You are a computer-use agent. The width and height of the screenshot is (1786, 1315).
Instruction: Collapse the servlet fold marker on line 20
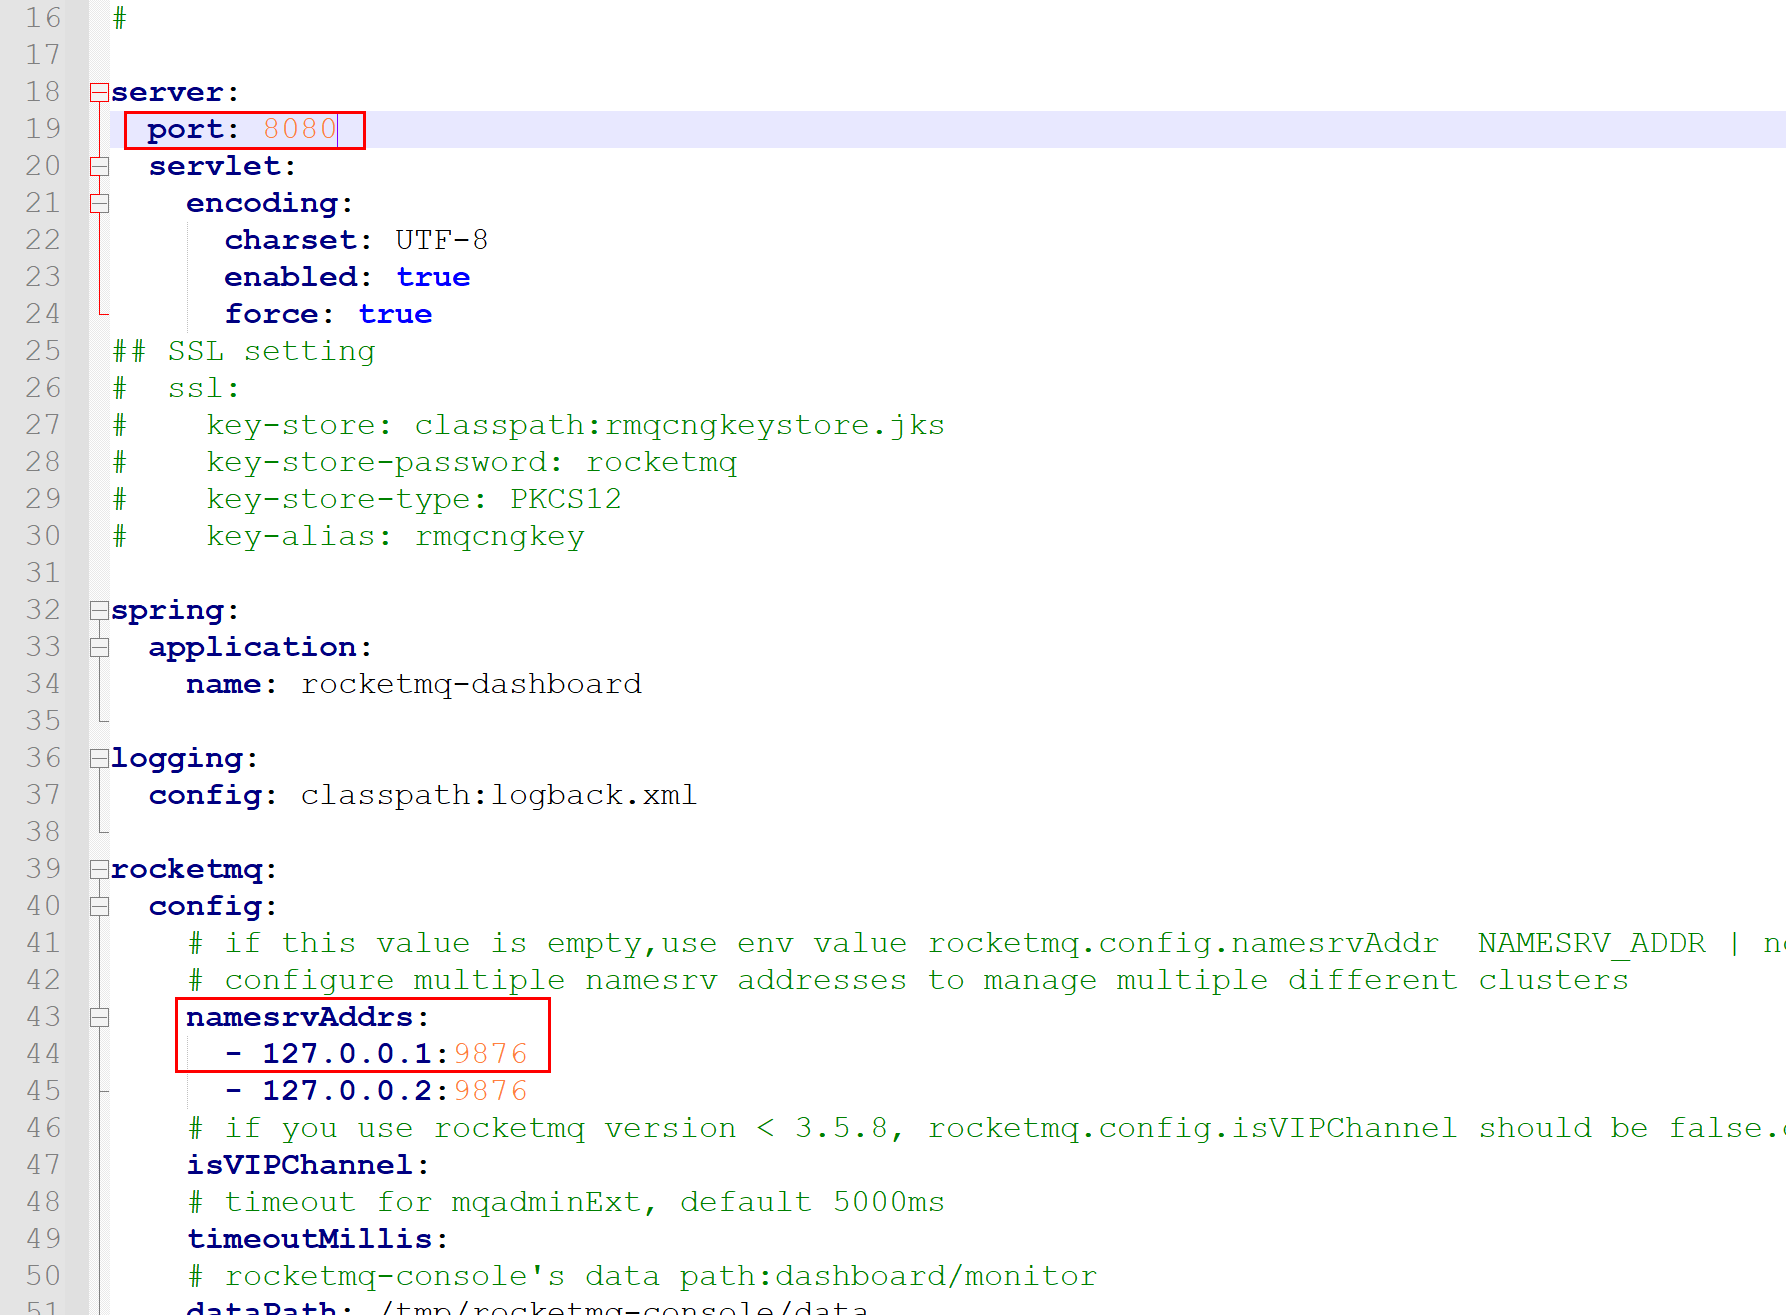pos(99,166)
